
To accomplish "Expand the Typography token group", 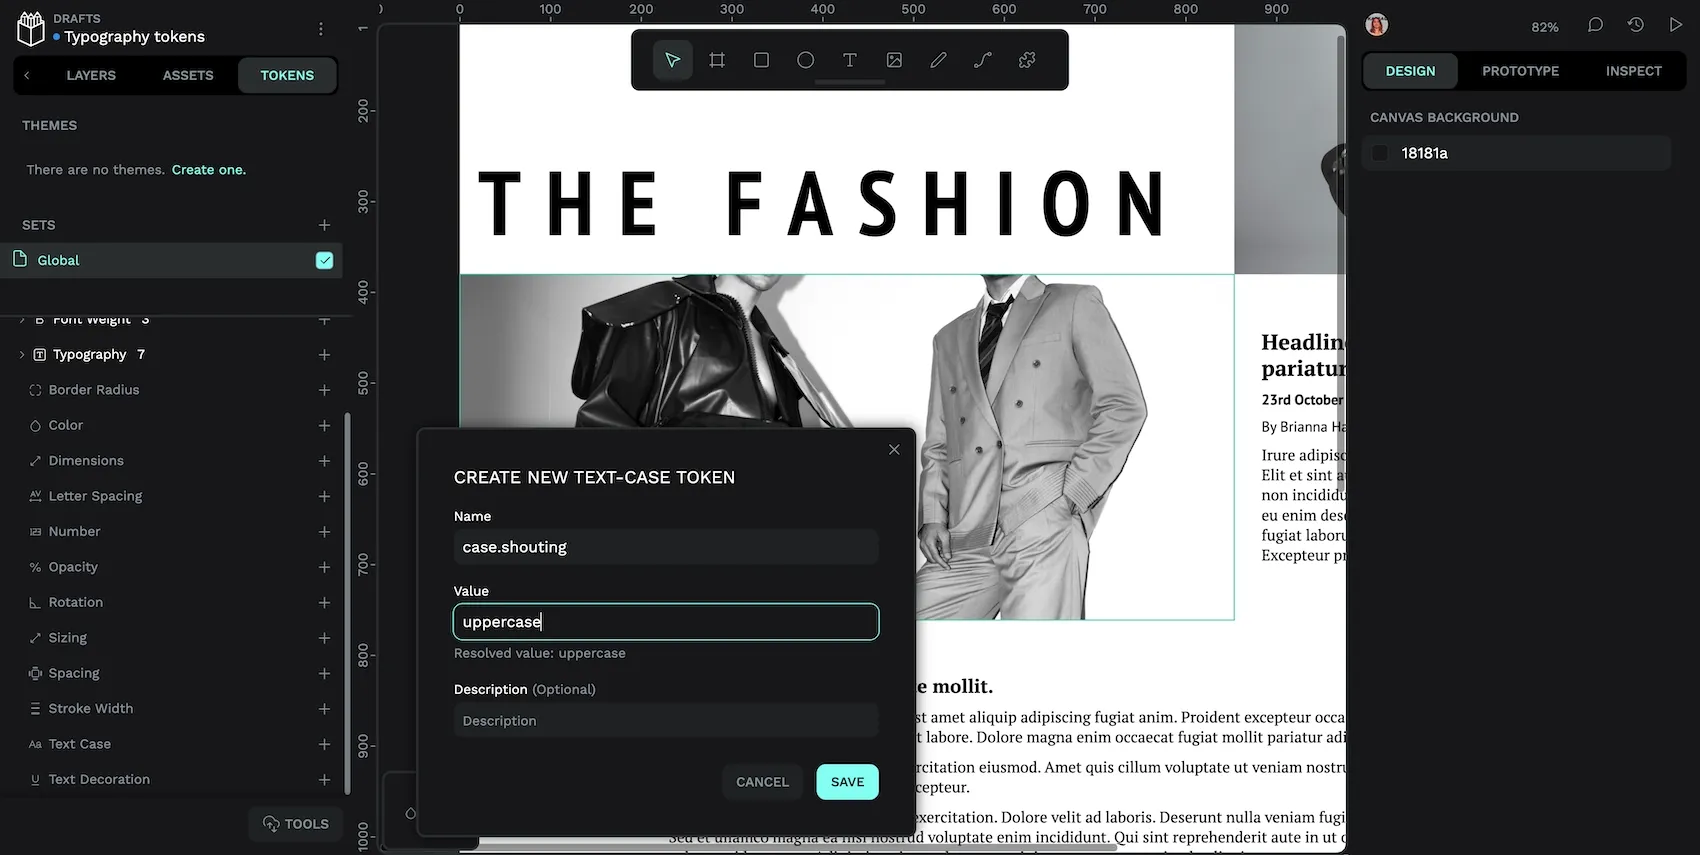I will click(22, 354).
